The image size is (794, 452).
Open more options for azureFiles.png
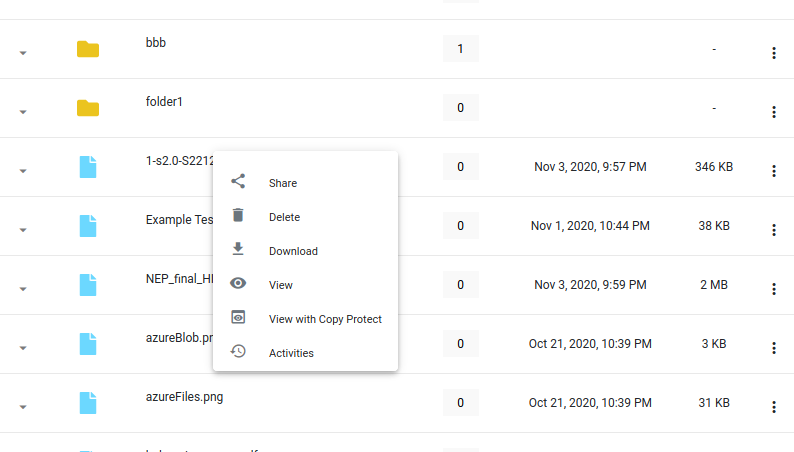coord(774,407)
